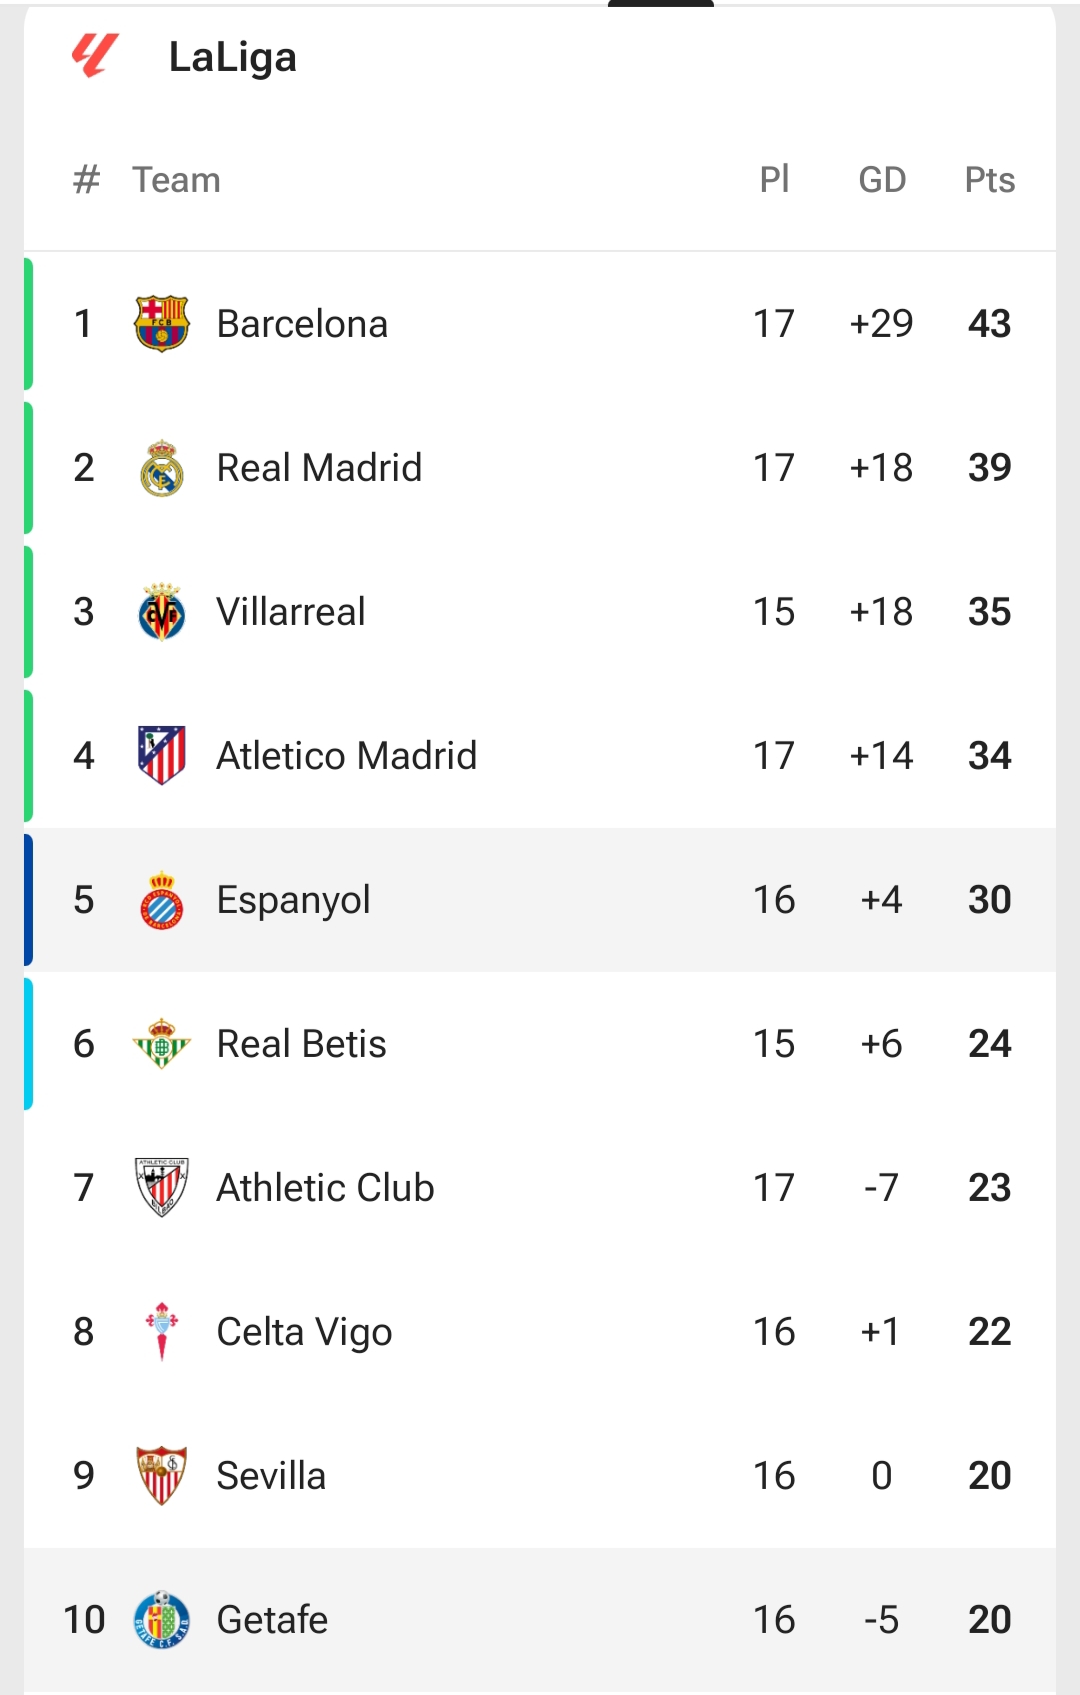Tap the drag handle at top
This screenshot has height=1695, width=1080.
(661, 4)
